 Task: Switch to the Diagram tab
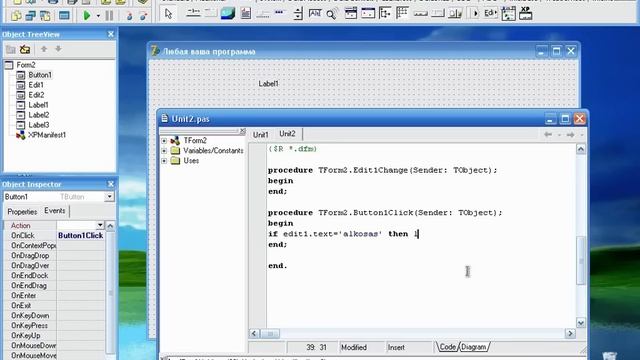(473, 347)
